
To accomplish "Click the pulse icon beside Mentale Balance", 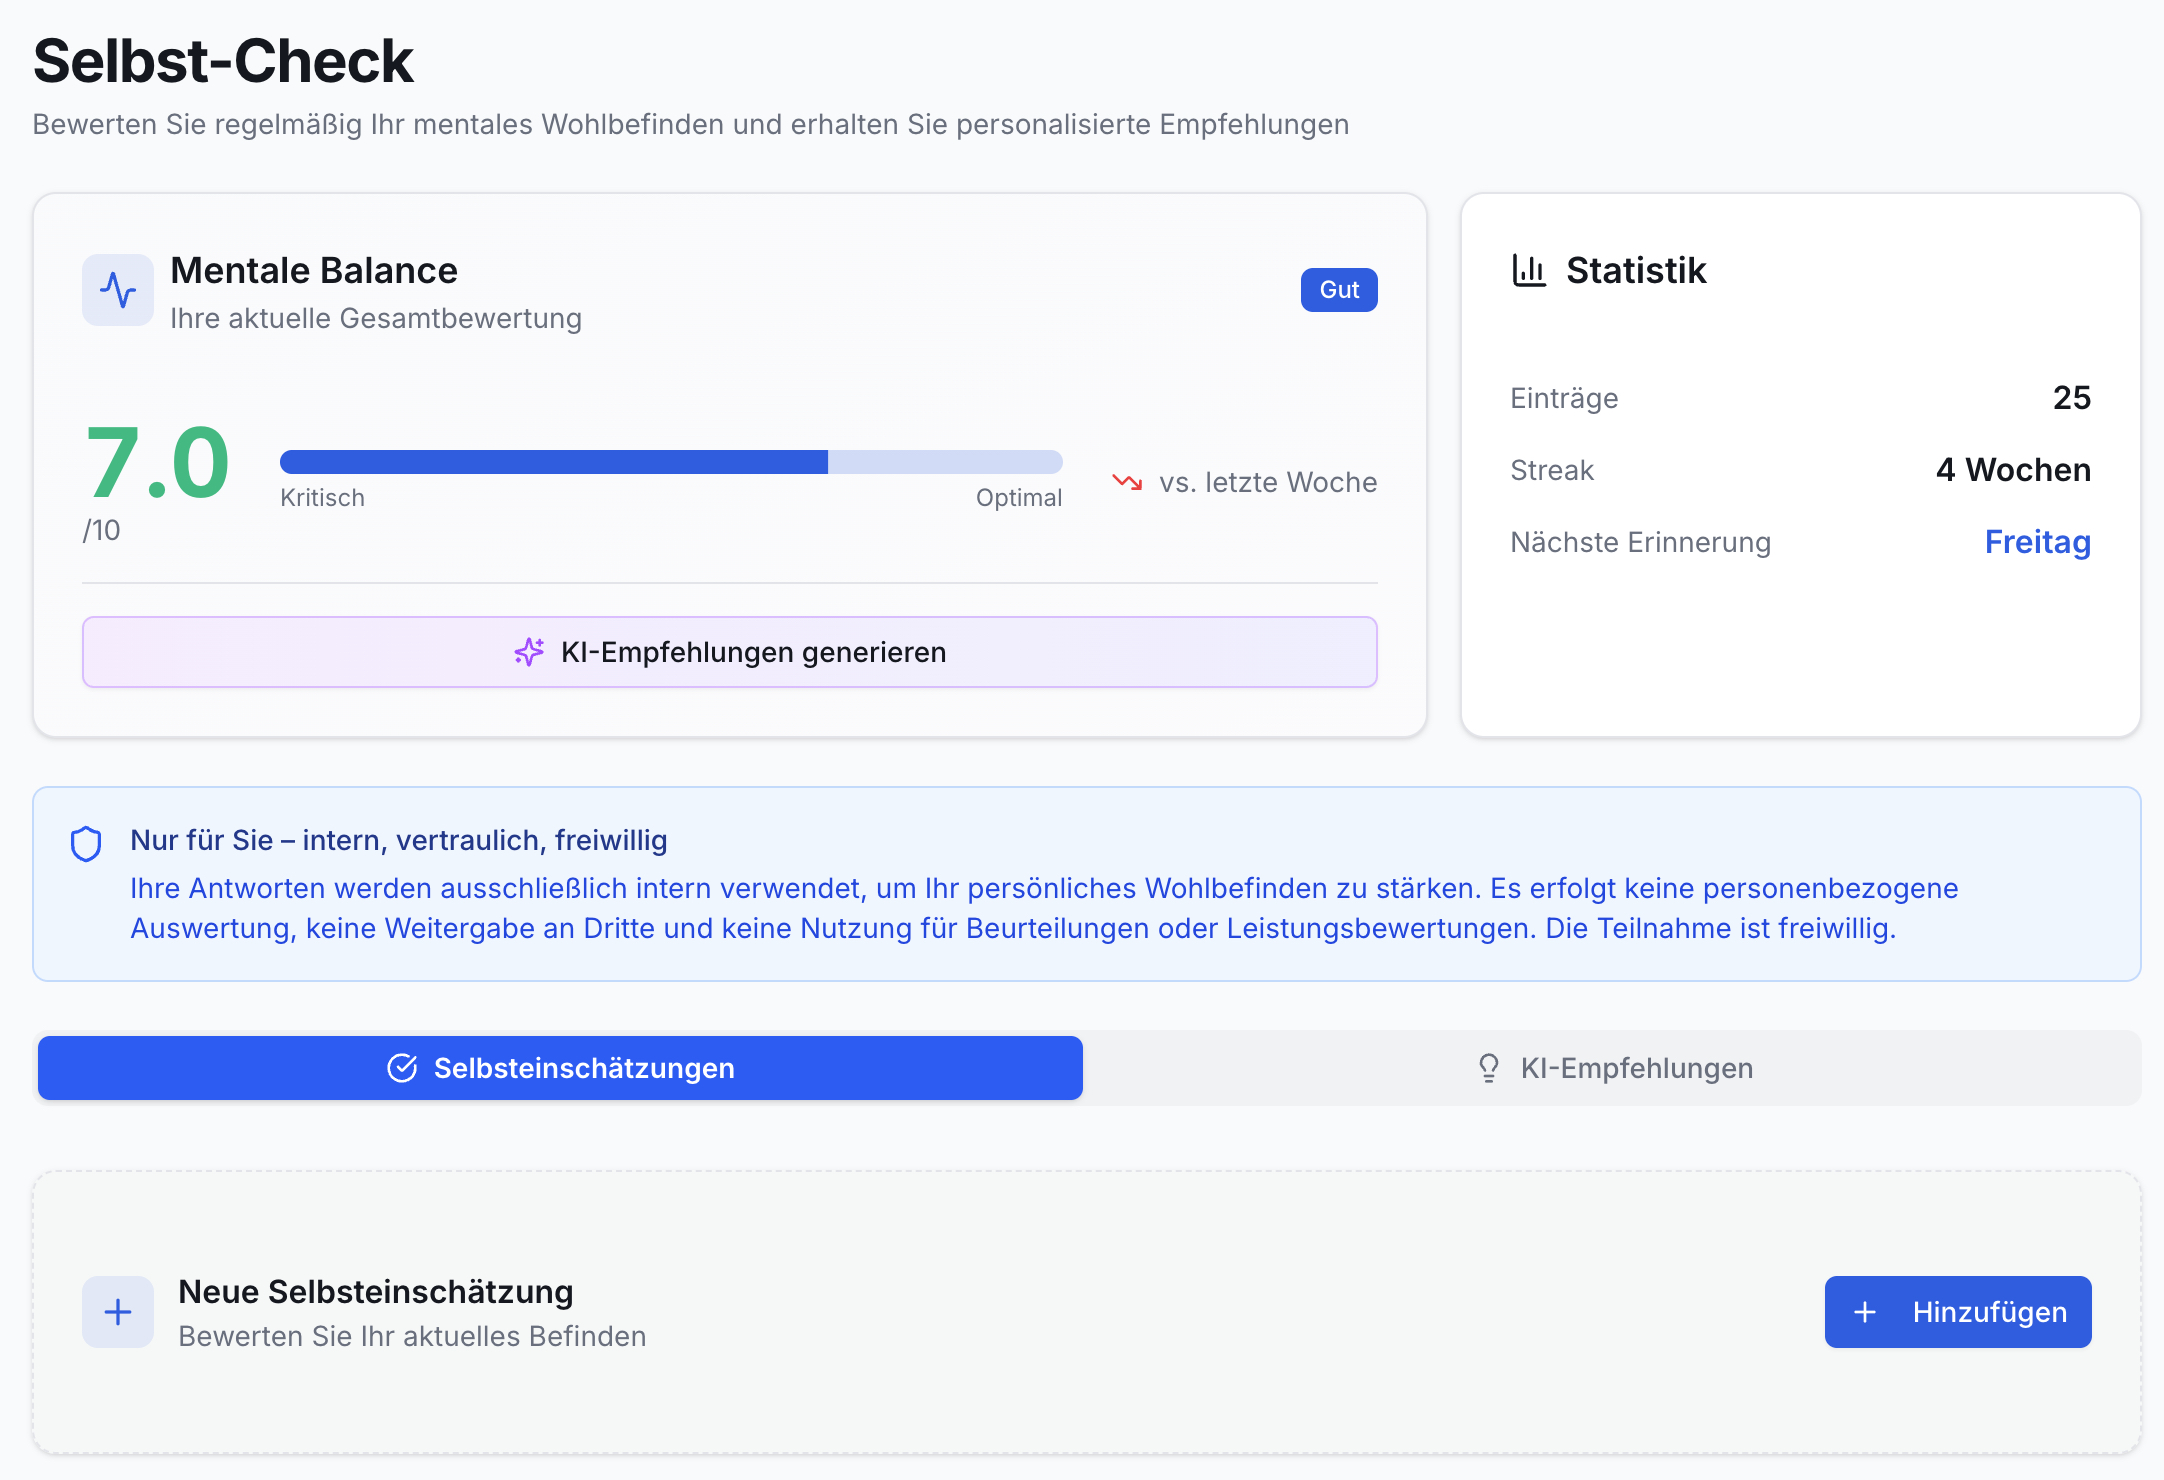I will click(x=118, y=290).
